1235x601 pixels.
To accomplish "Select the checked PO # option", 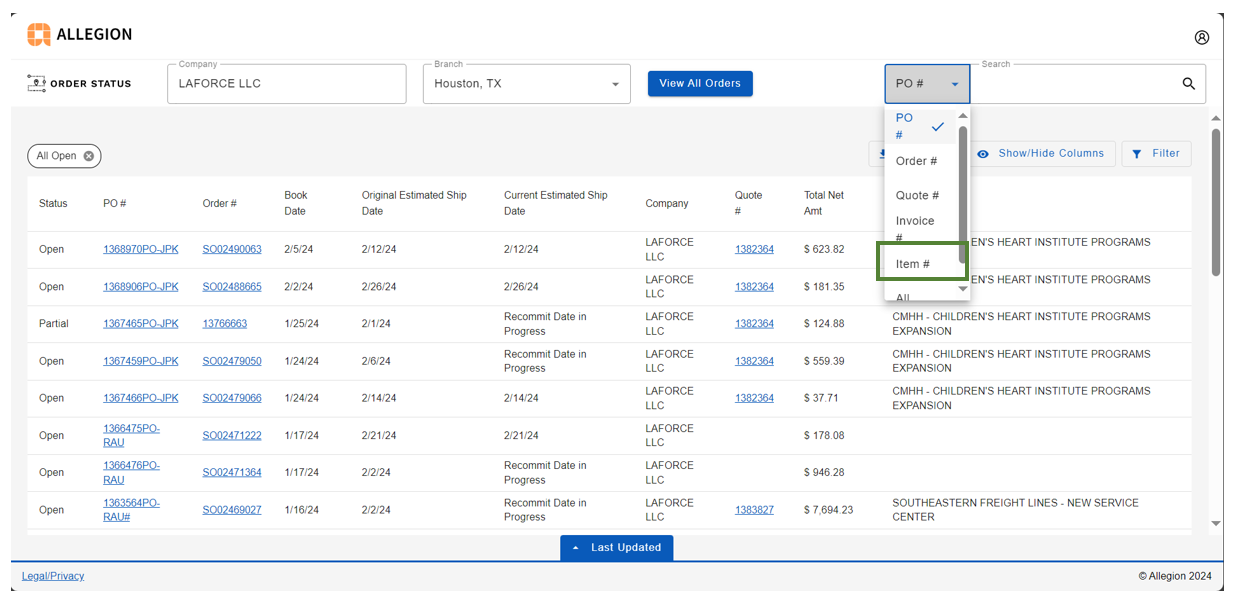I will (920, 126).
